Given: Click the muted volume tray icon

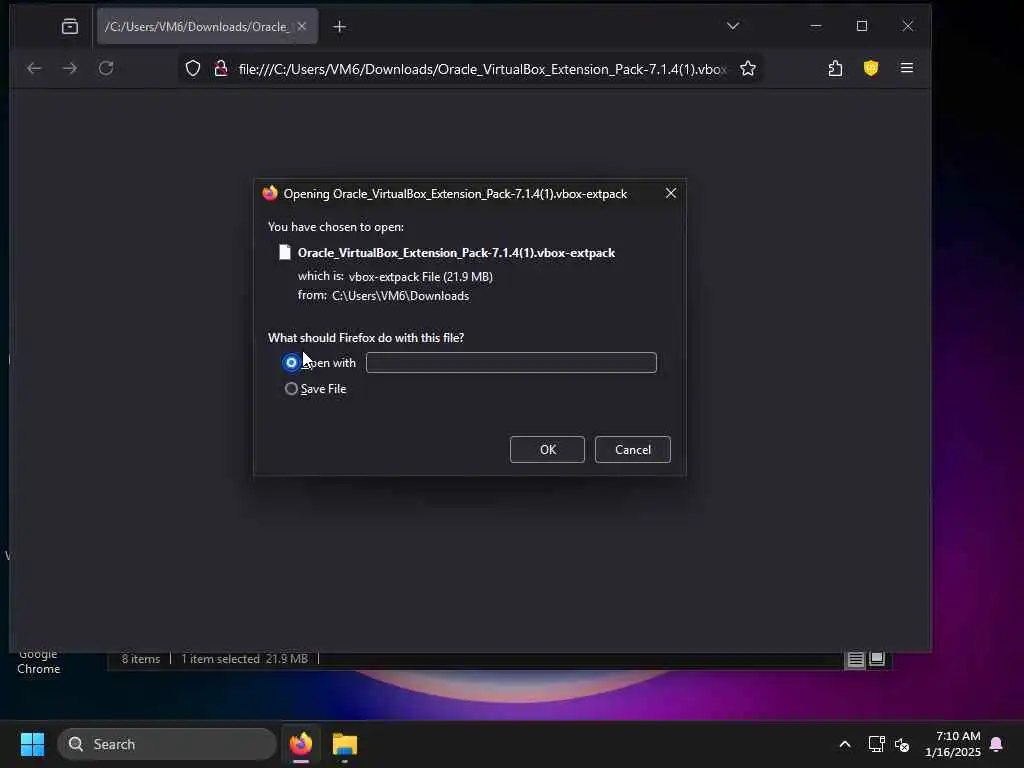Looking at the screenshot, I should (902, 744).
